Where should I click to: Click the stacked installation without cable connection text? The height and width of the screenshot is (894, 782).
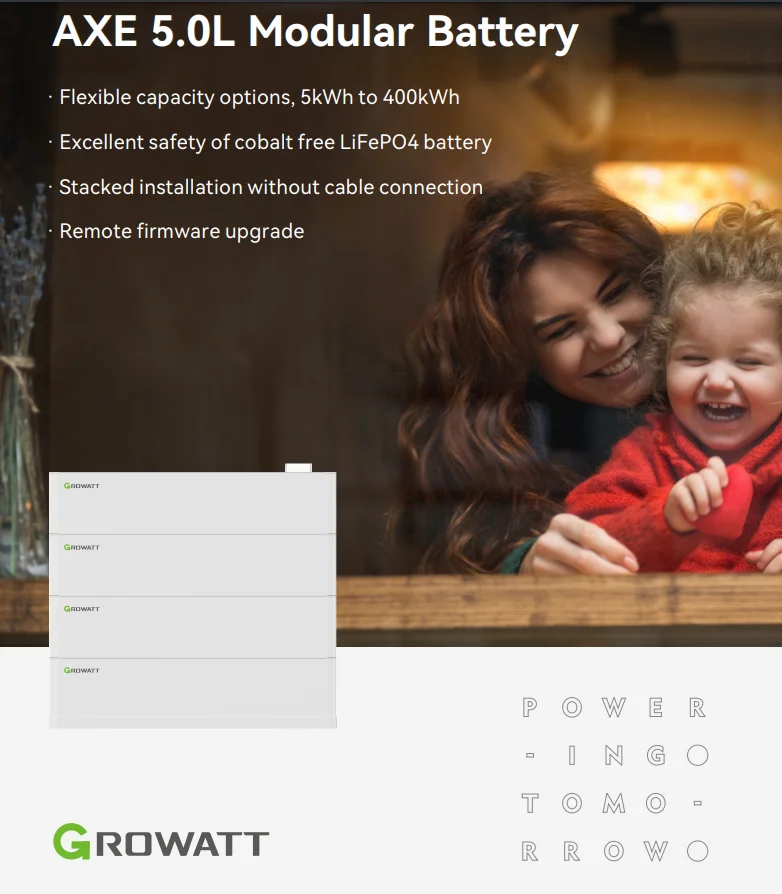(271, 187)
